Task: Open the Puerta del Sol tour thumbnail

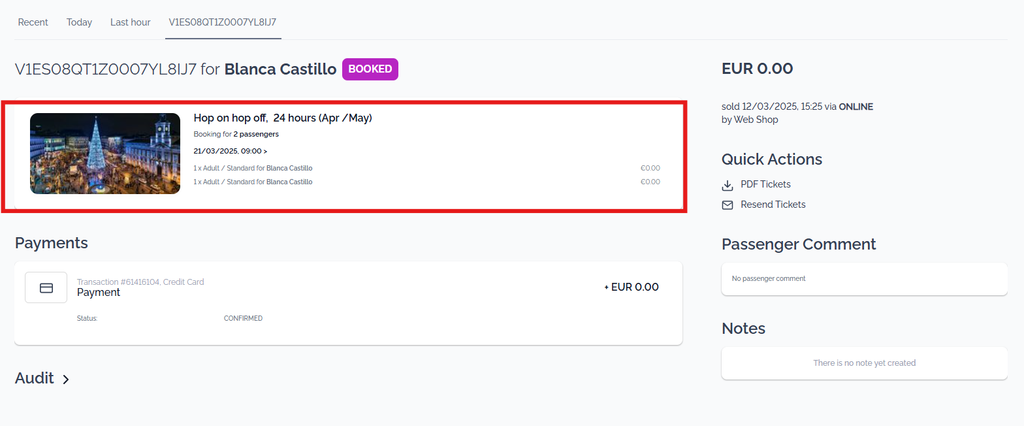Action: [105, 154]
